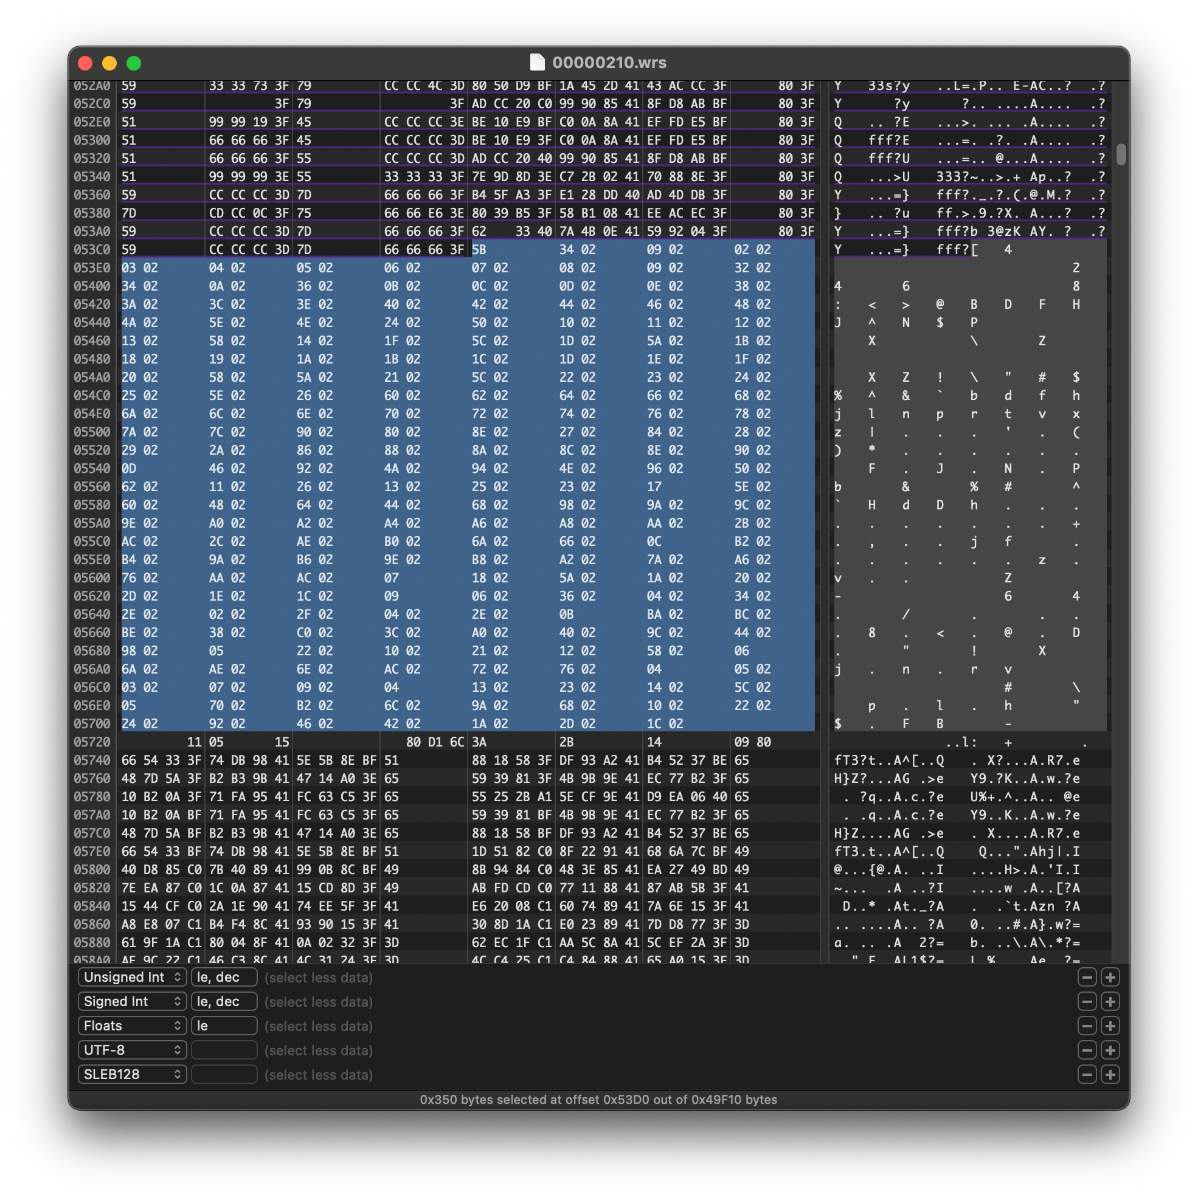Remove the UTF-8 inspector row

tap(1087, 1051)
